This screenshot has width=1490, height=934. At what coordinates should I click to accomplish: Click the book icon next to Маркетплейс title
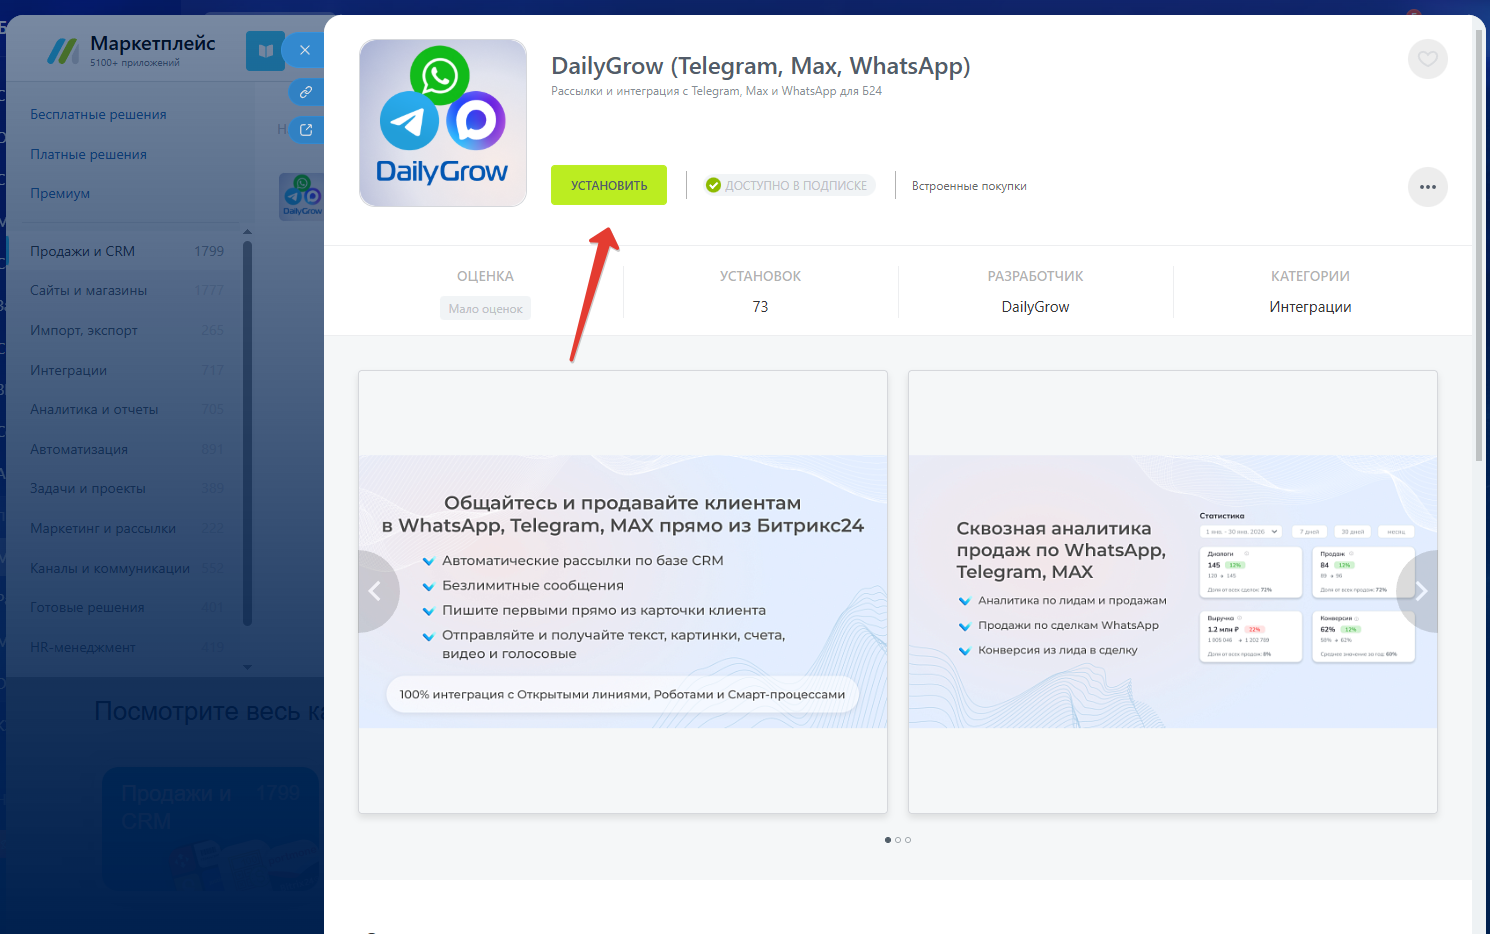click(x=265, y=51)
